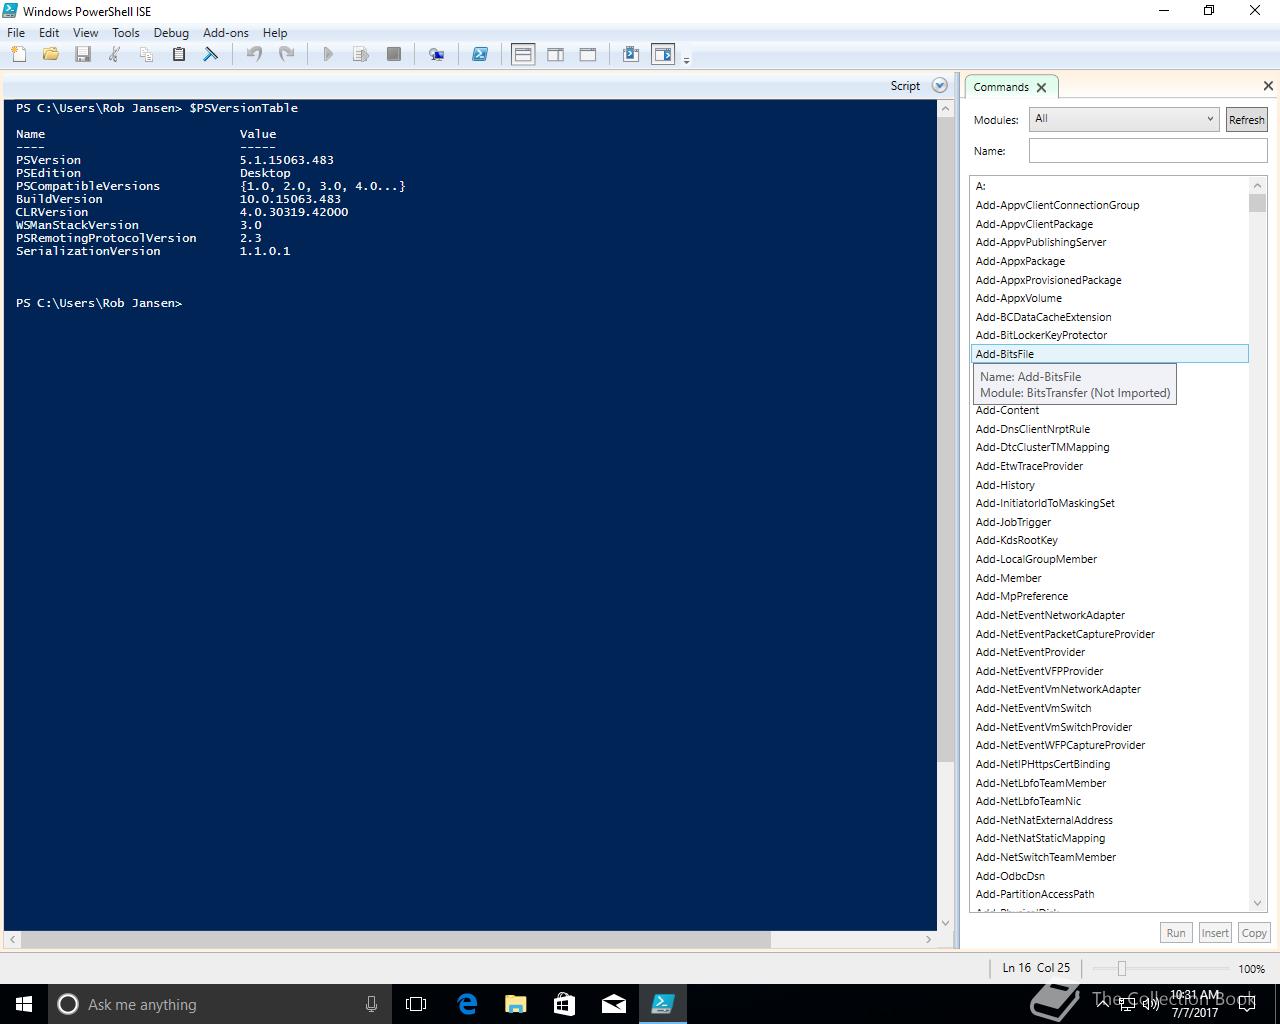The height and width of the screenshot is (1024, 1280).
Task: Click the Refresh button for modules
Action: coord(1246,120)
